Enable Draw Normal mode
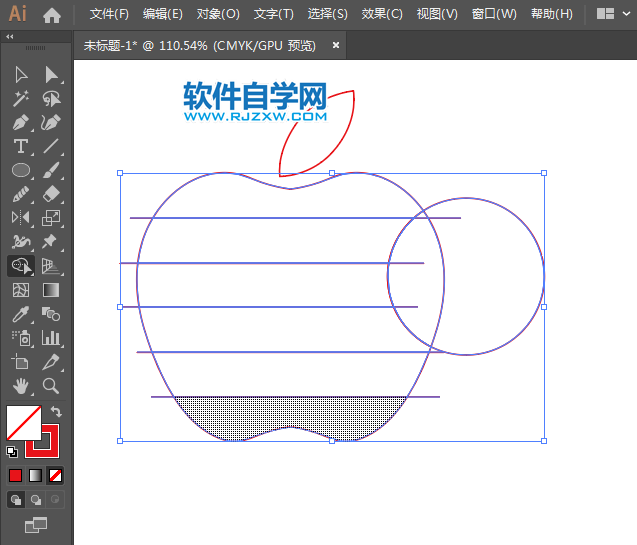 click(16, 500)
